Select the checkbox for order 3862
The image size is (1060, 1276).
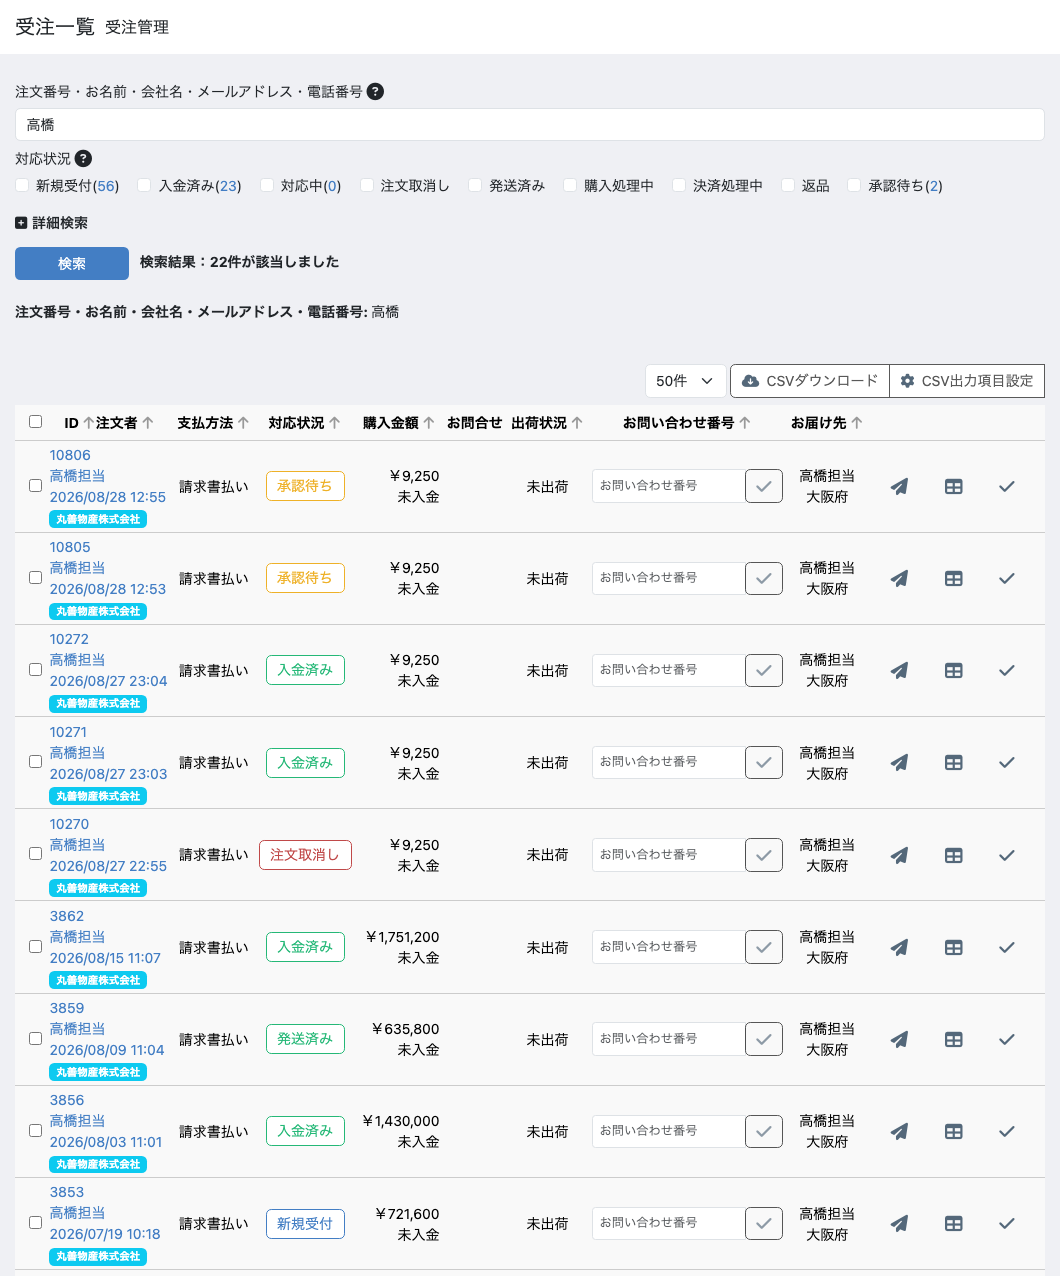(35, 946)
